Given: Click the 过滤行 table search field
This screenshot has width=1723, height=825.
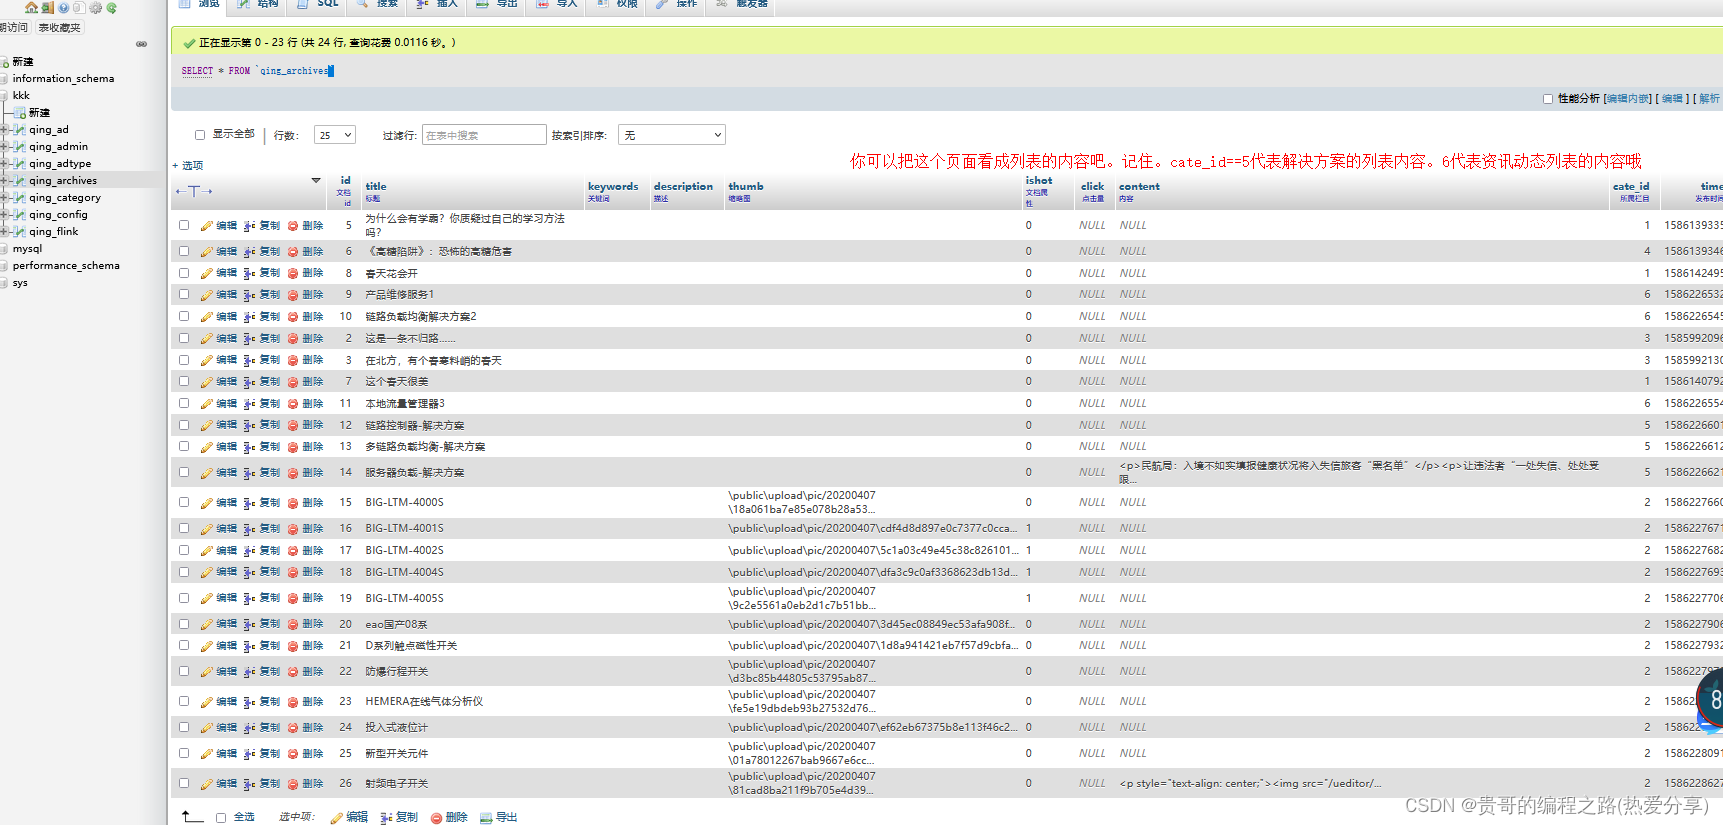Looking at the screenshot, I should 484,135.
